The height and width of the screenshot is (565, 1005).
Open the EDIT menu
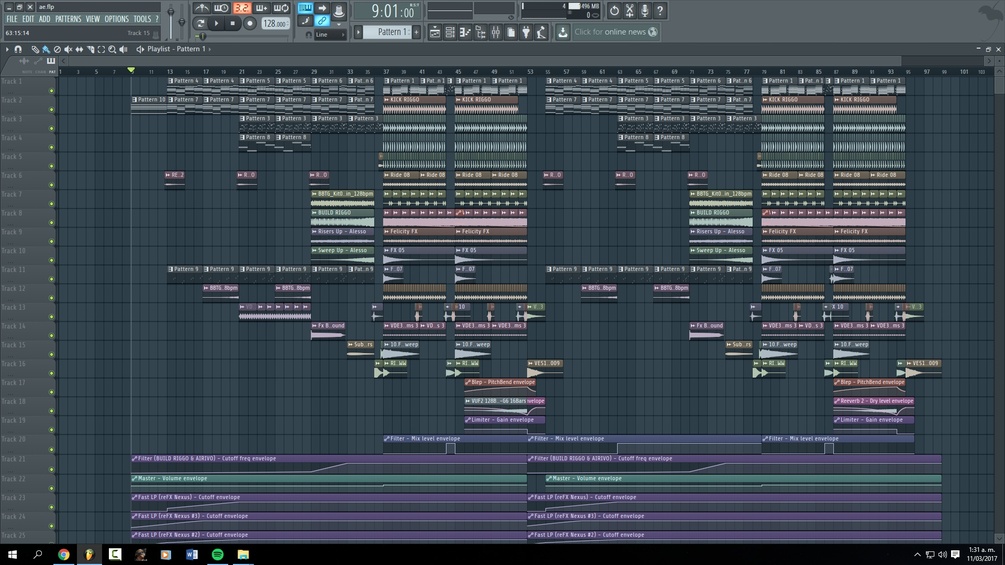(28, 19)
